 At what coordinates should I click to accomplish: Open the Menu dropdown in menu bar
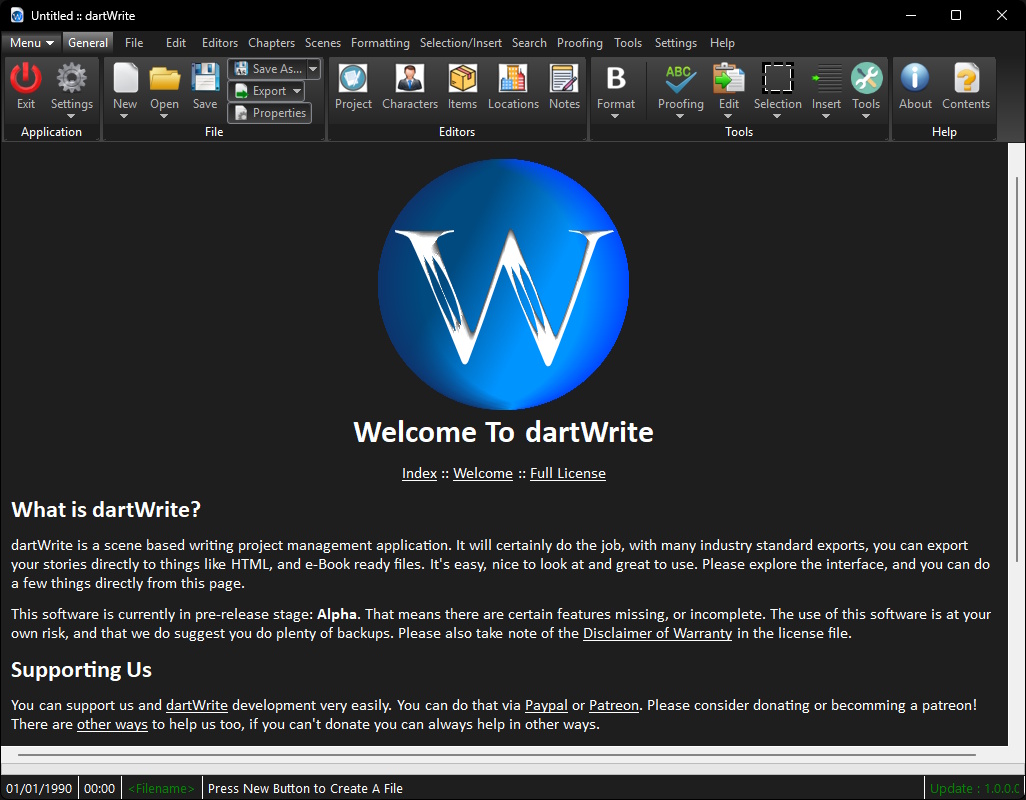point(32,43)
